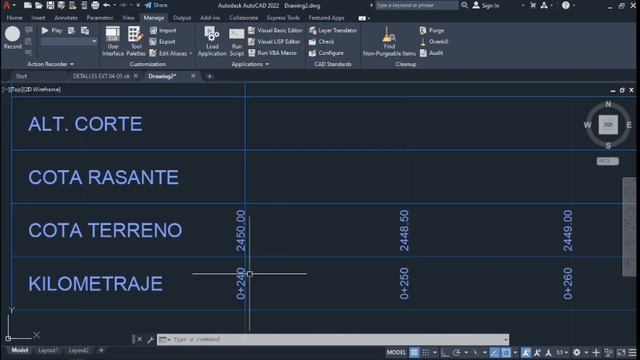Toggle object snap tracking in status bar
This screenshot has width=640, height=360.
tap(495, 352)
